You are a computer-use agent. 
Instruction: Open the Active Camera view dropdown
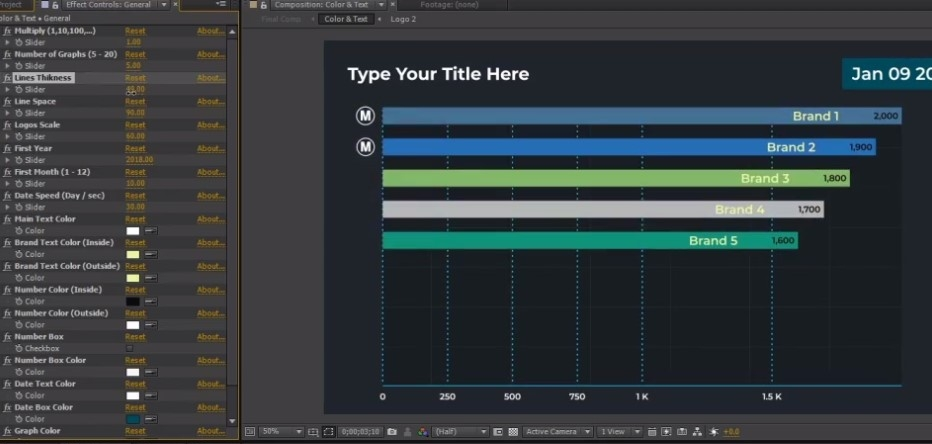pos(557,432)
